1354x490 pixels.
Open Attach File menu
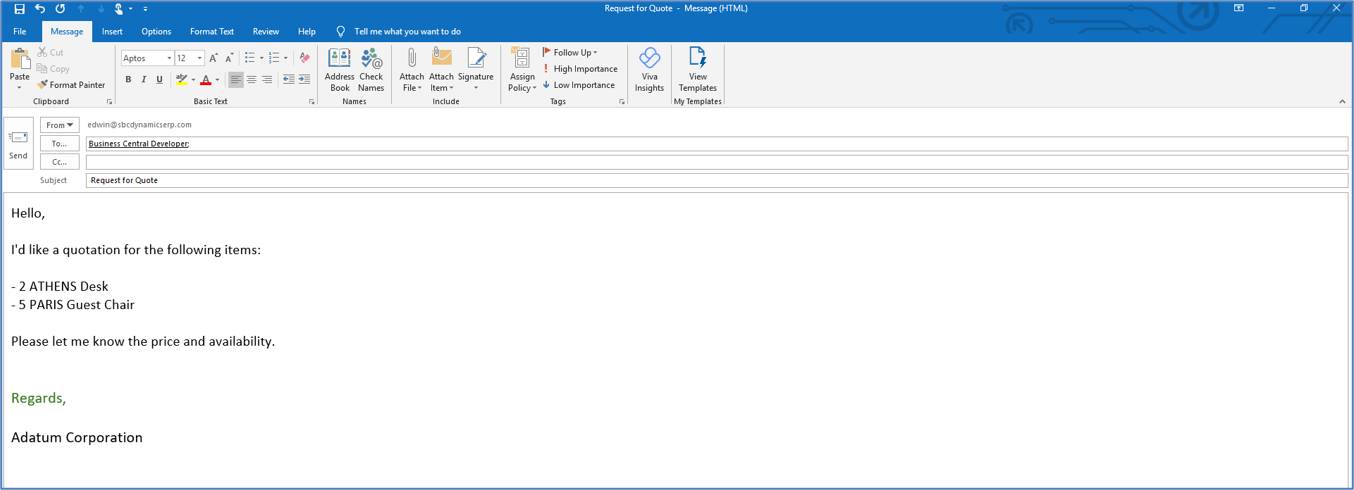tap(412, 70)
